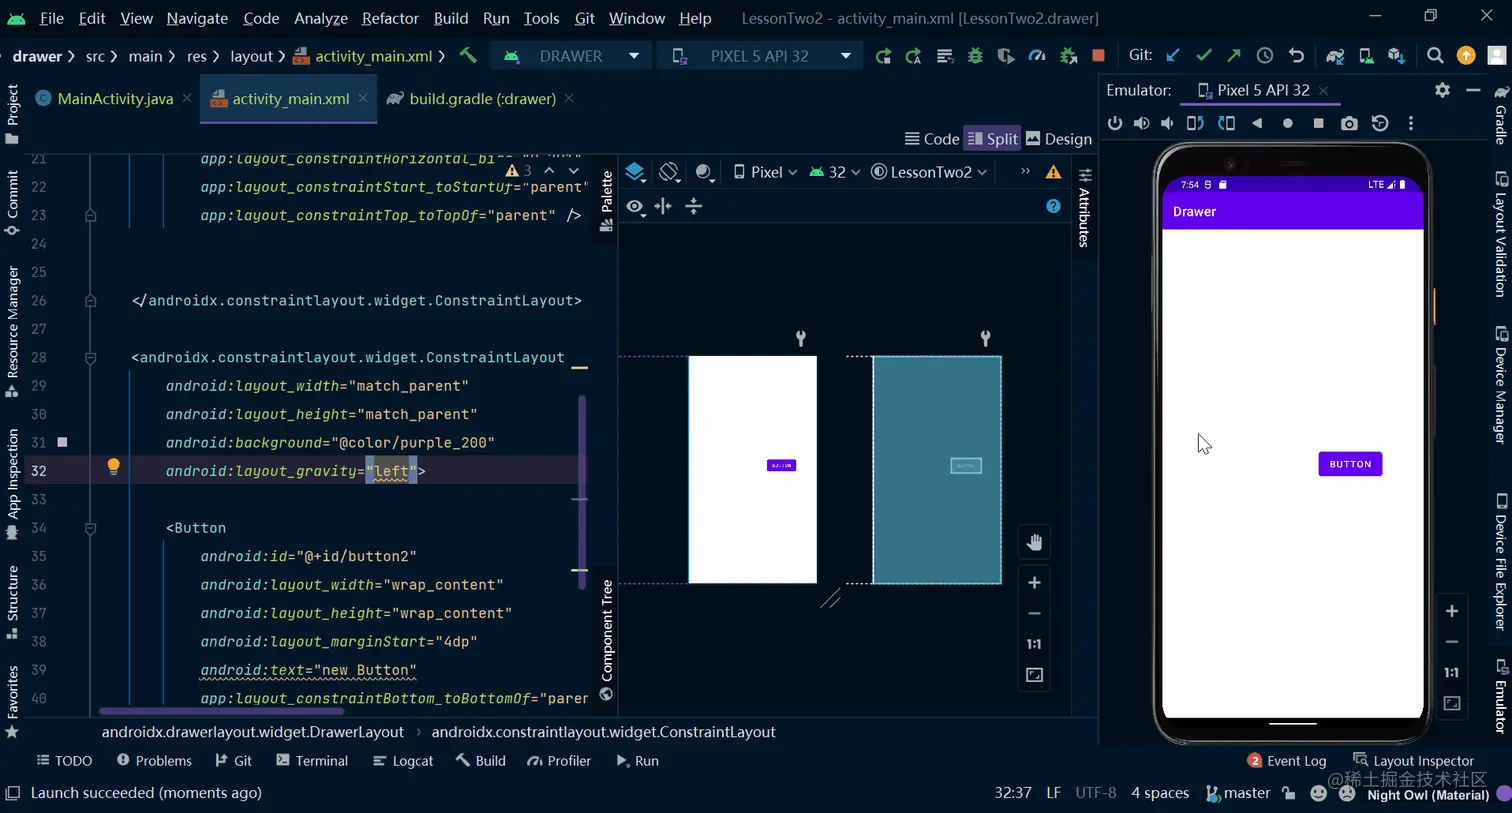Click the Search Everywhere magnifier icon
1512x813 pixels.
(x=1435, y=56)
